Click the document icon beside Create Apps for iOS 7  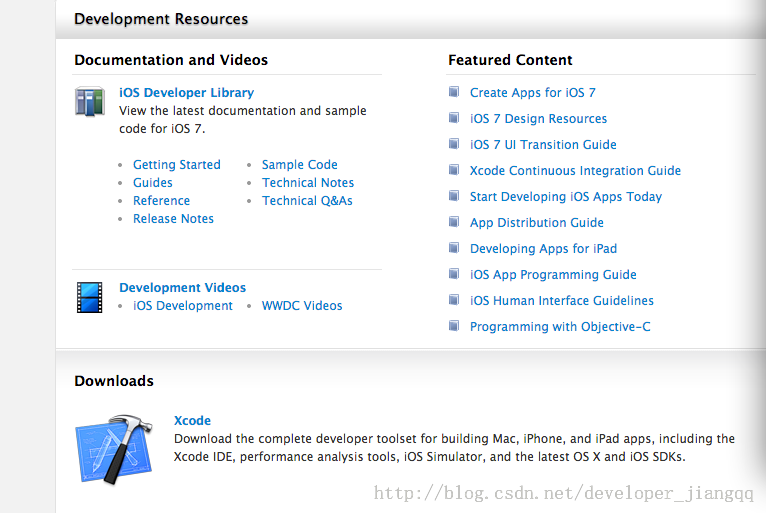(454, 93)
